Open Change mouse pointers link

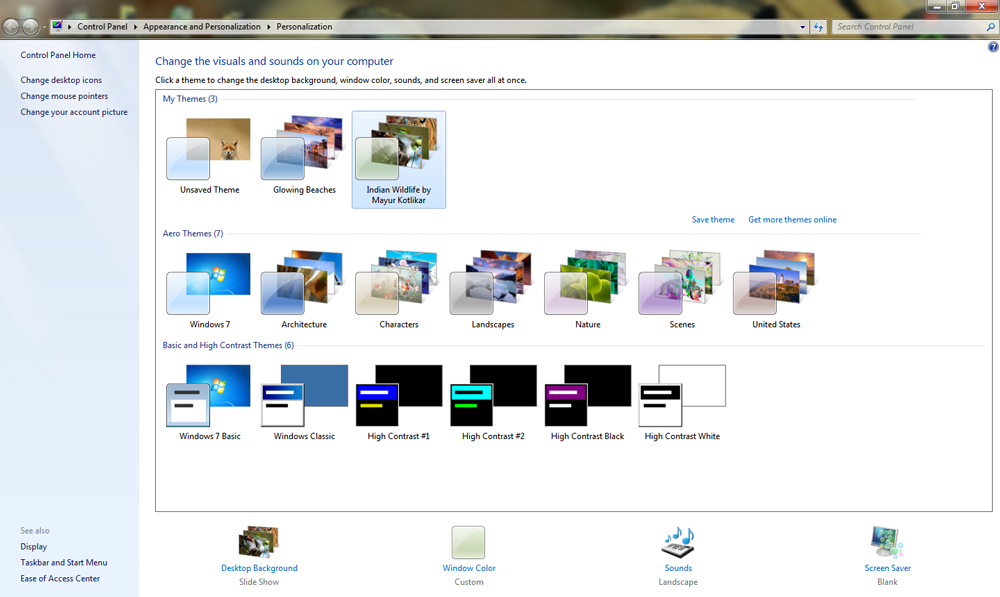click(x=64, y=96)
